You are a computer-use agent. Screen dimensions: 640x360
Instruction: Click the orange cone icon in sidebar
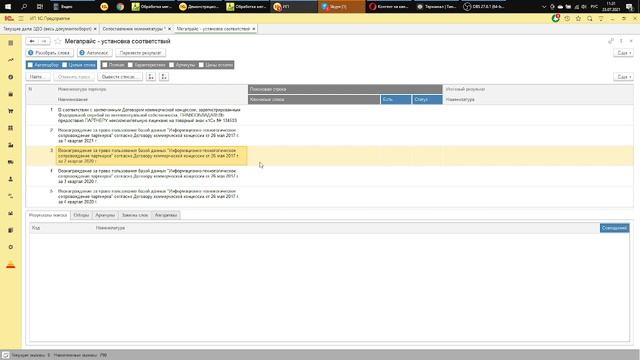tap(11, 265)
